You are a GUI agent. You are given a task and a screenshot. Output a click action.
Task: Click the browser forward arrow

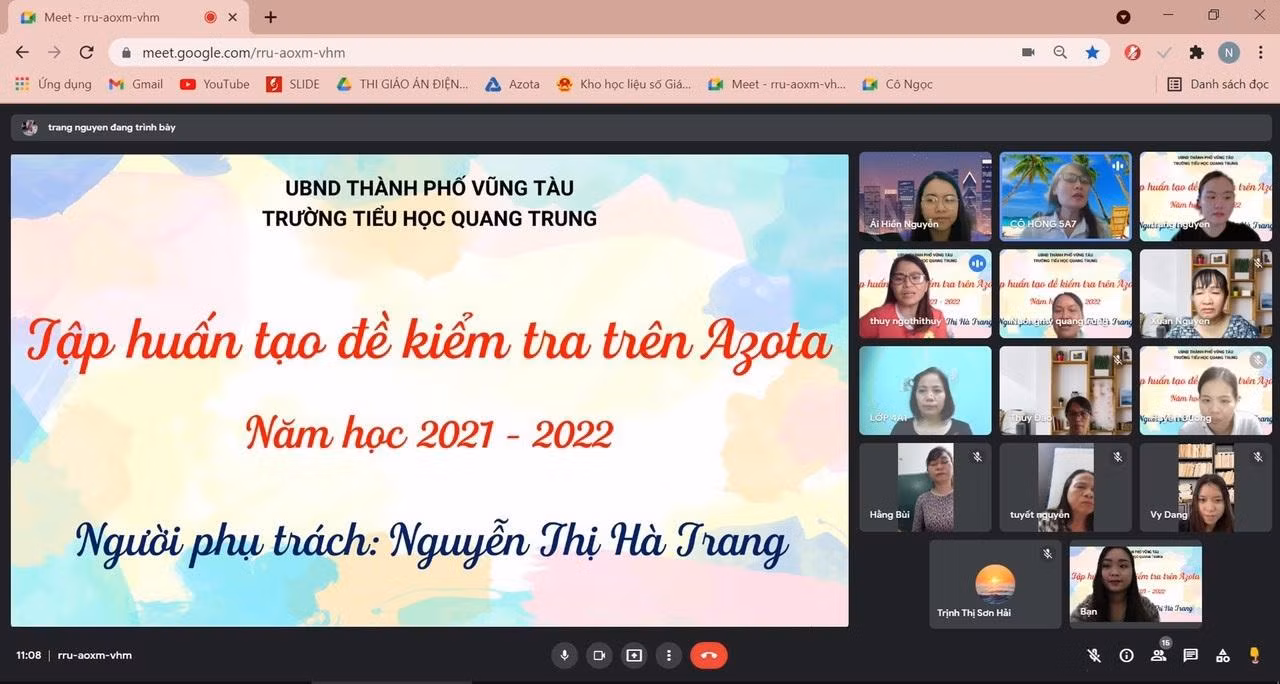pos(54,52)
